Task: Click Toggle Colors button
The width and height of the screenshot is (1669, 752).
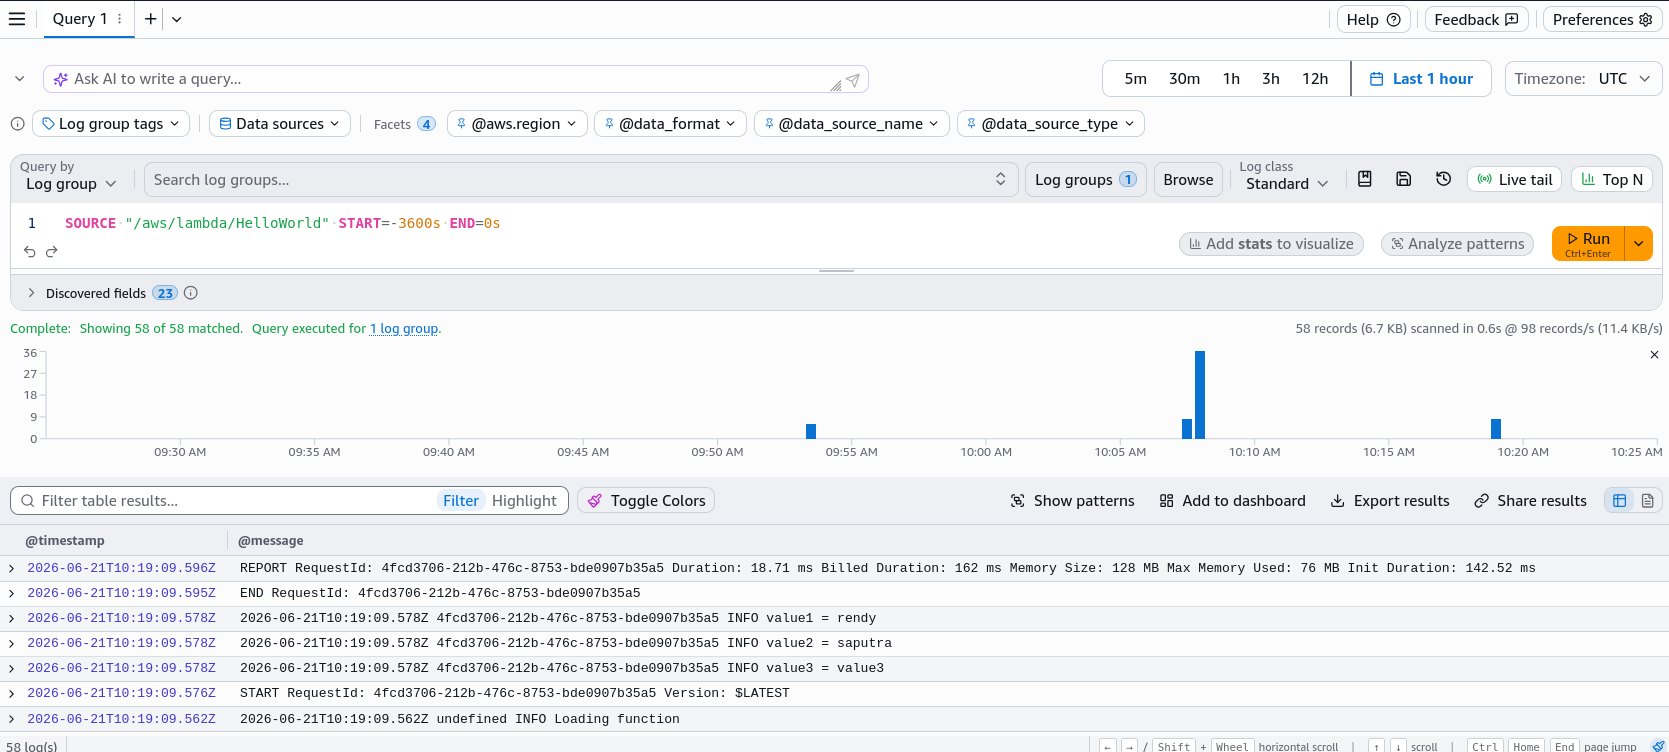Action: point(646,501)
